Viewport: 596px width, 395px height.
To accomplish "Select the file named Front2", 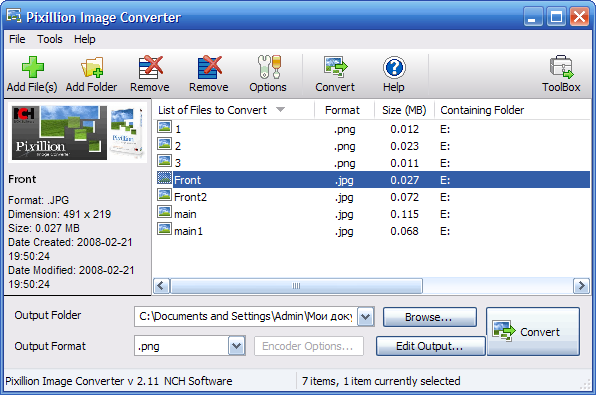I will point(190,197).
